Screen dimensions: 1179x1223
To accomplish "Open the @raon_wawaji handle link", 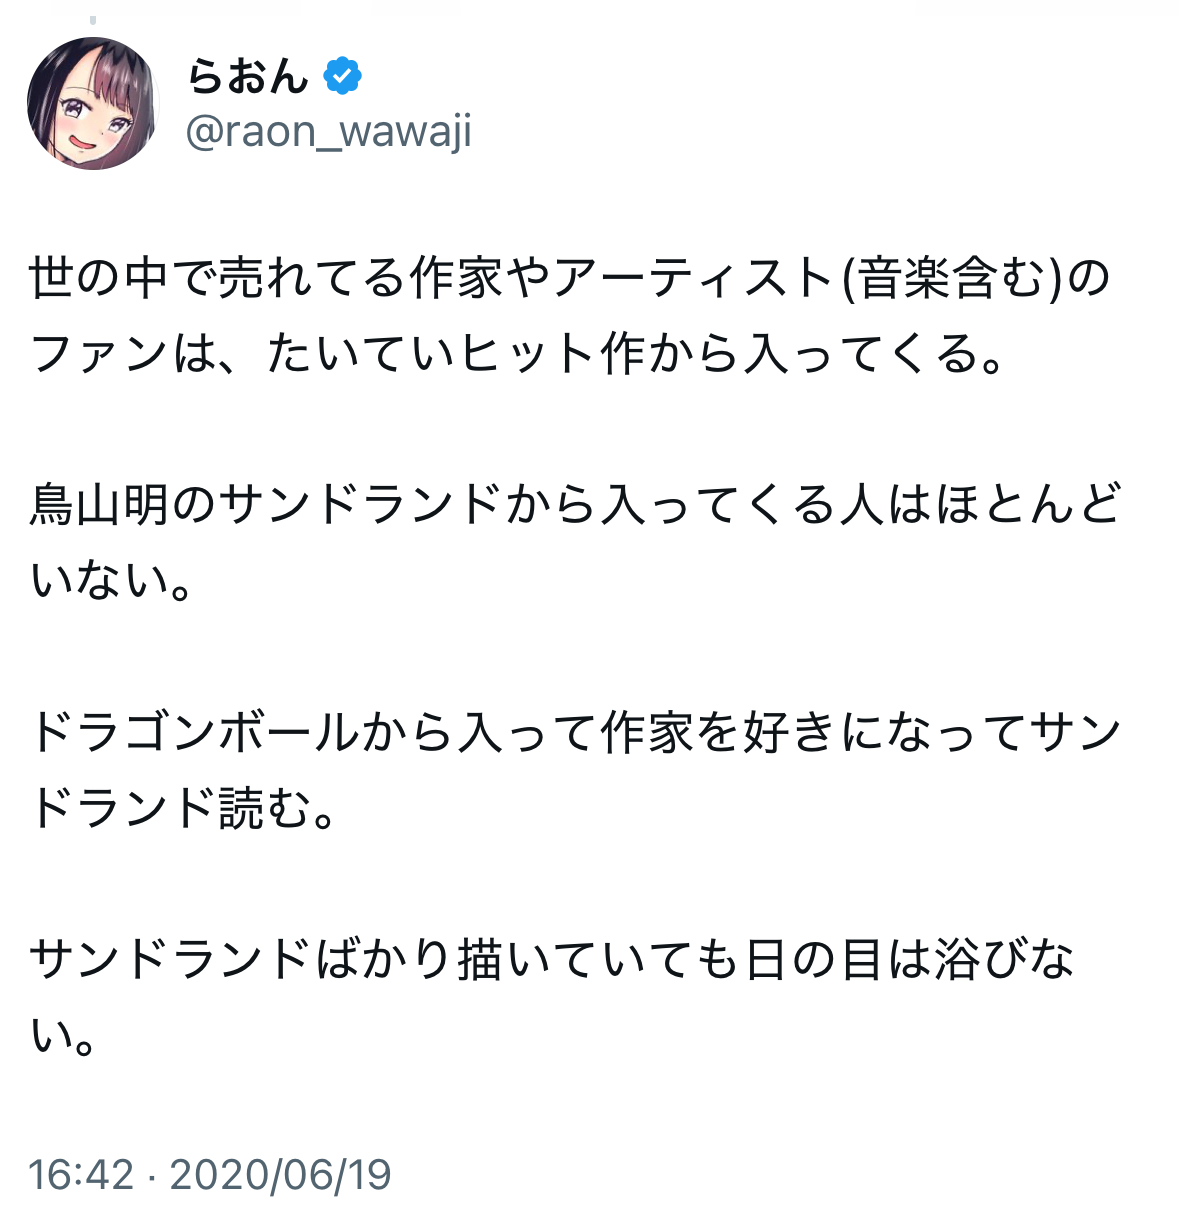I will coord(328,132).
